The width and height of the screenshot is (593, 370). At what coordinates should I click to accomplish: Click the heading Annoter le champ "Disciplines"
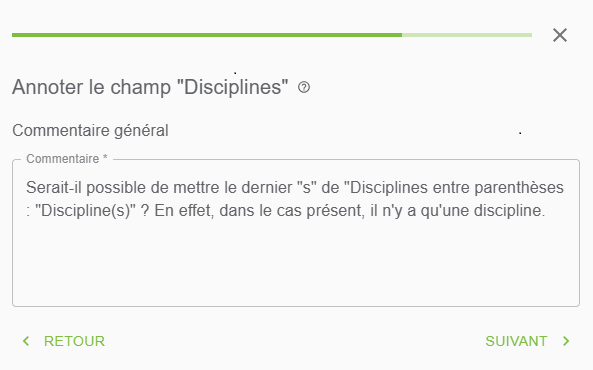[x=150, y=87]
